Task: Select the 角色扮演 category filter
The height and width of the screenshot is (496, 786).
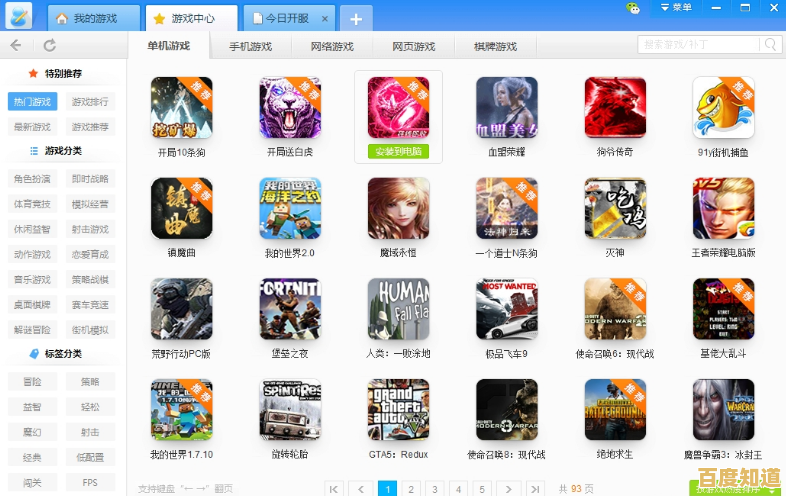Action: pos(32,179)
